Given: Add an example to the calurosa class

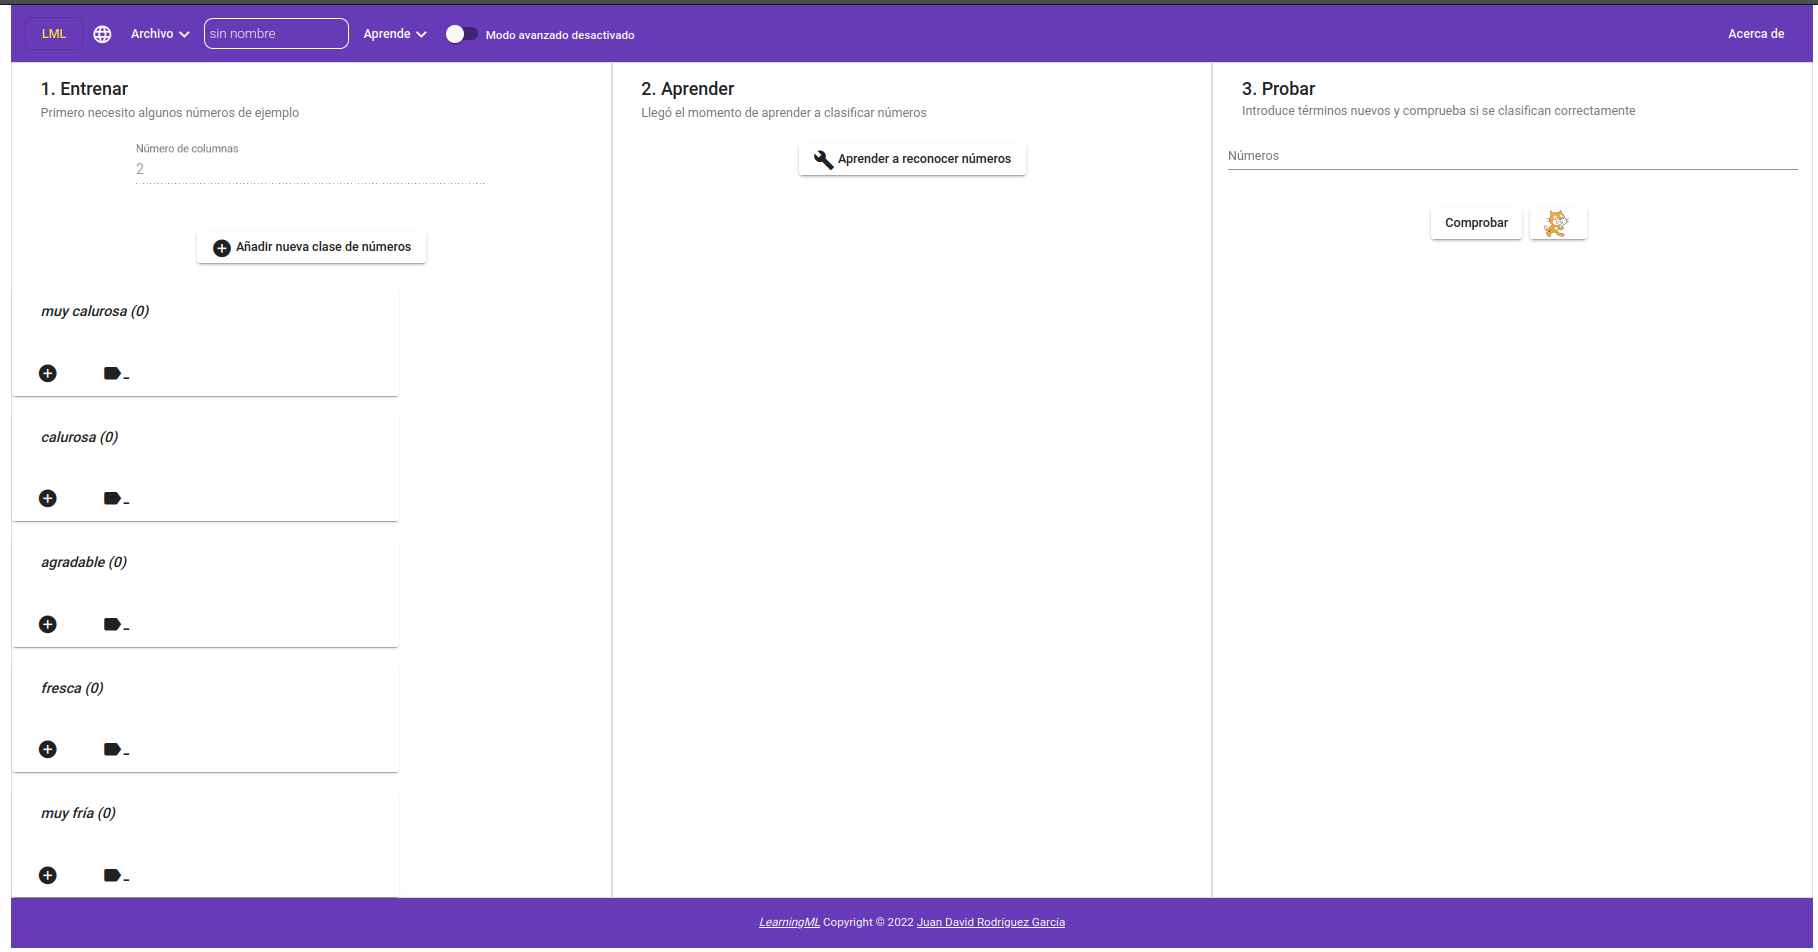Looking at the screenshot, I should point(48,498).
